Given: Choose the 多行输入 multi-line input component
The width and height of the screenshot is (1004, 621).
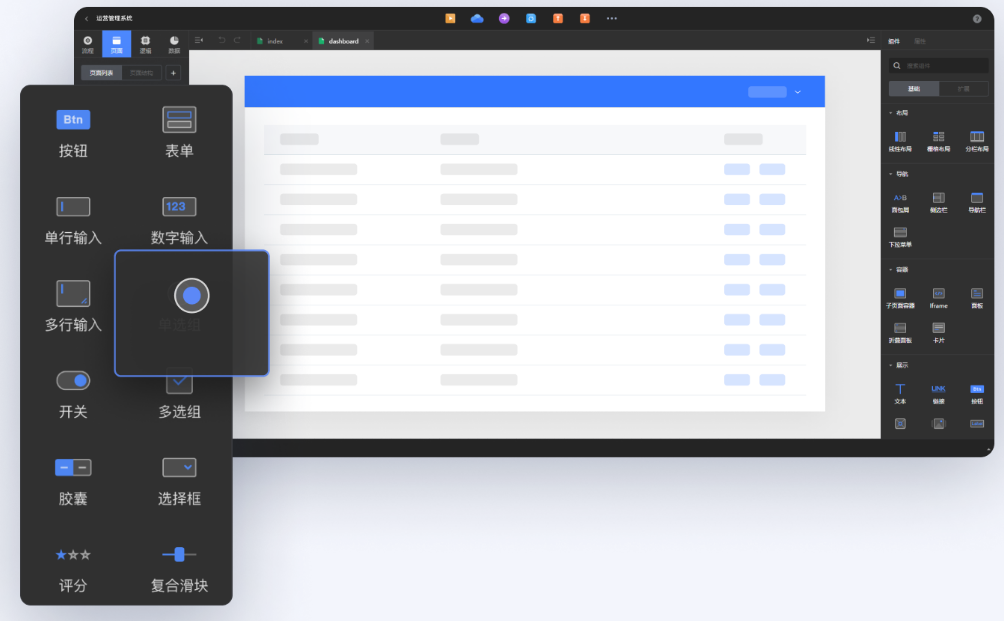Looking at the screenshot, I should [73, 307].
